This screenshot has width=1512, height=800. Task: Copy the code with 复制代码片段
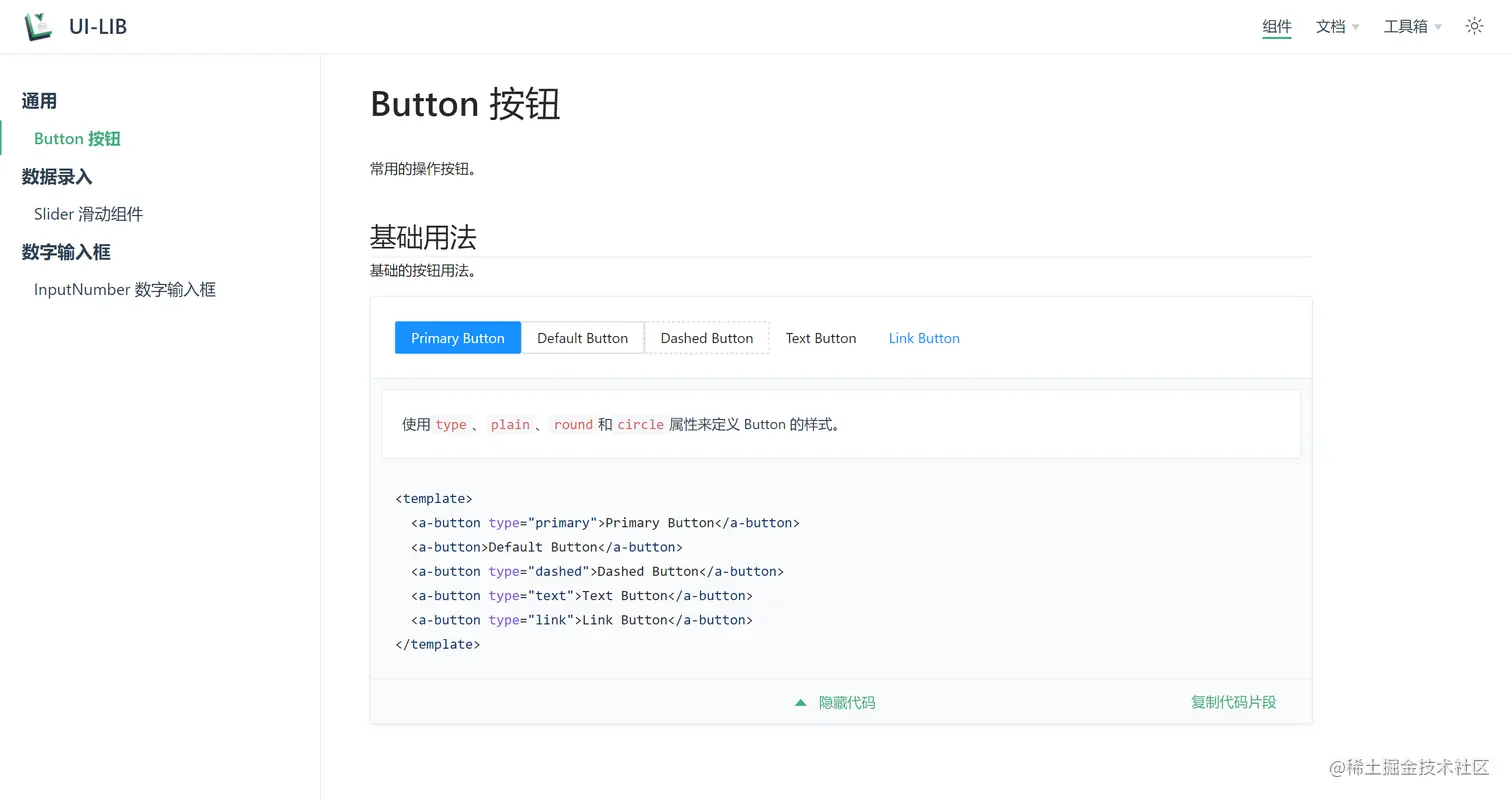(1234, 702)
